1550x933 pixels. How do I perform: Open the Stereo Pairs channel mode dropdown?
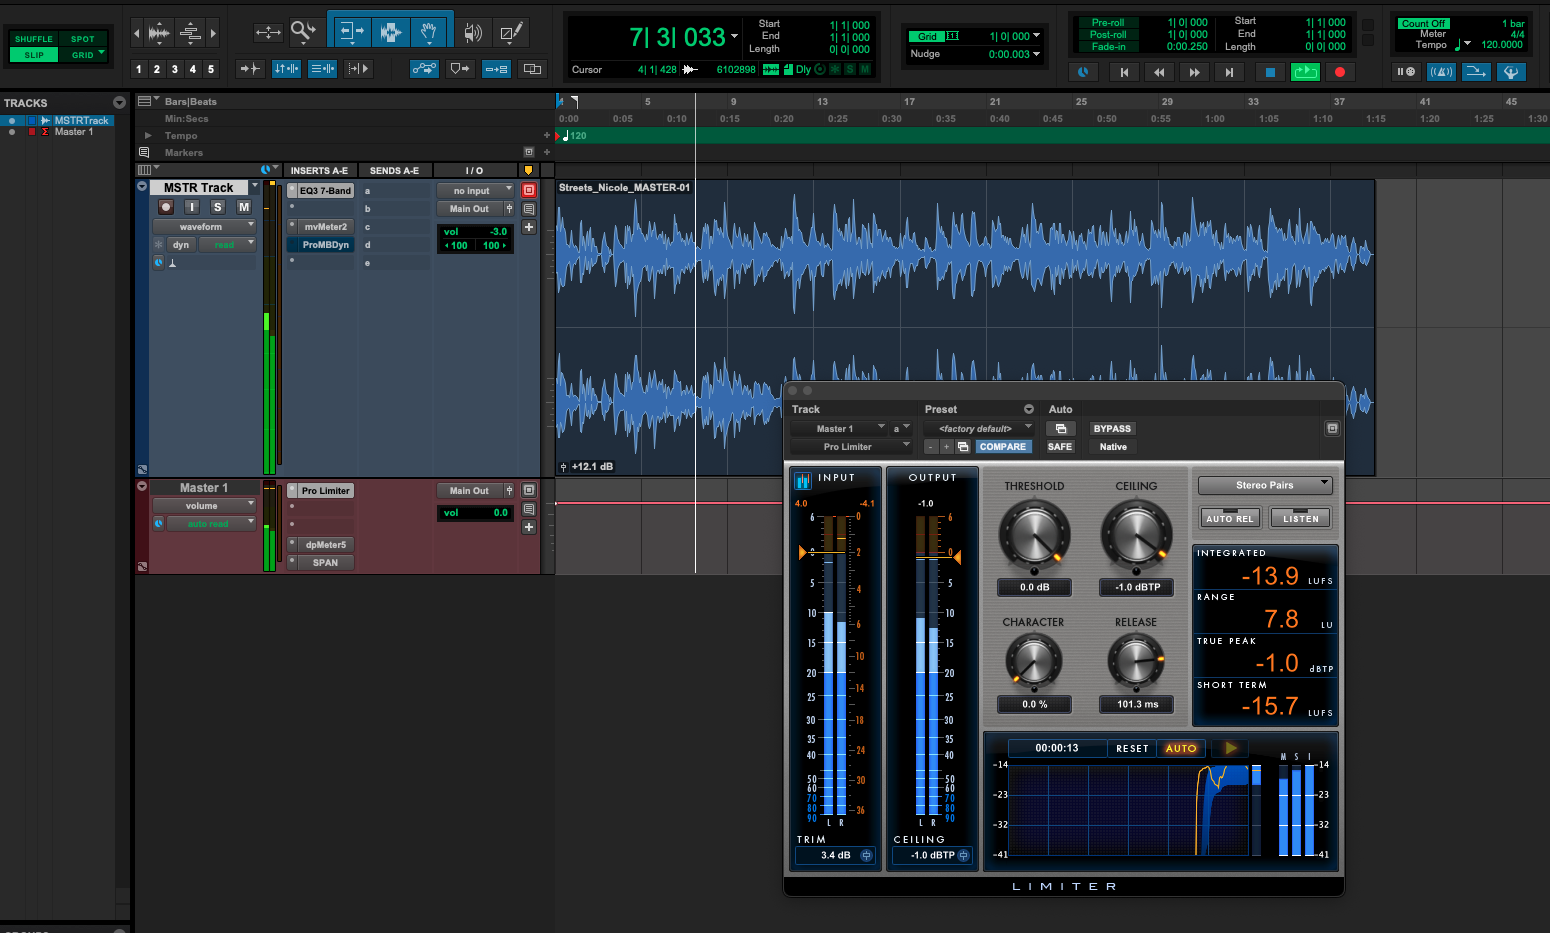(1264, 485)
